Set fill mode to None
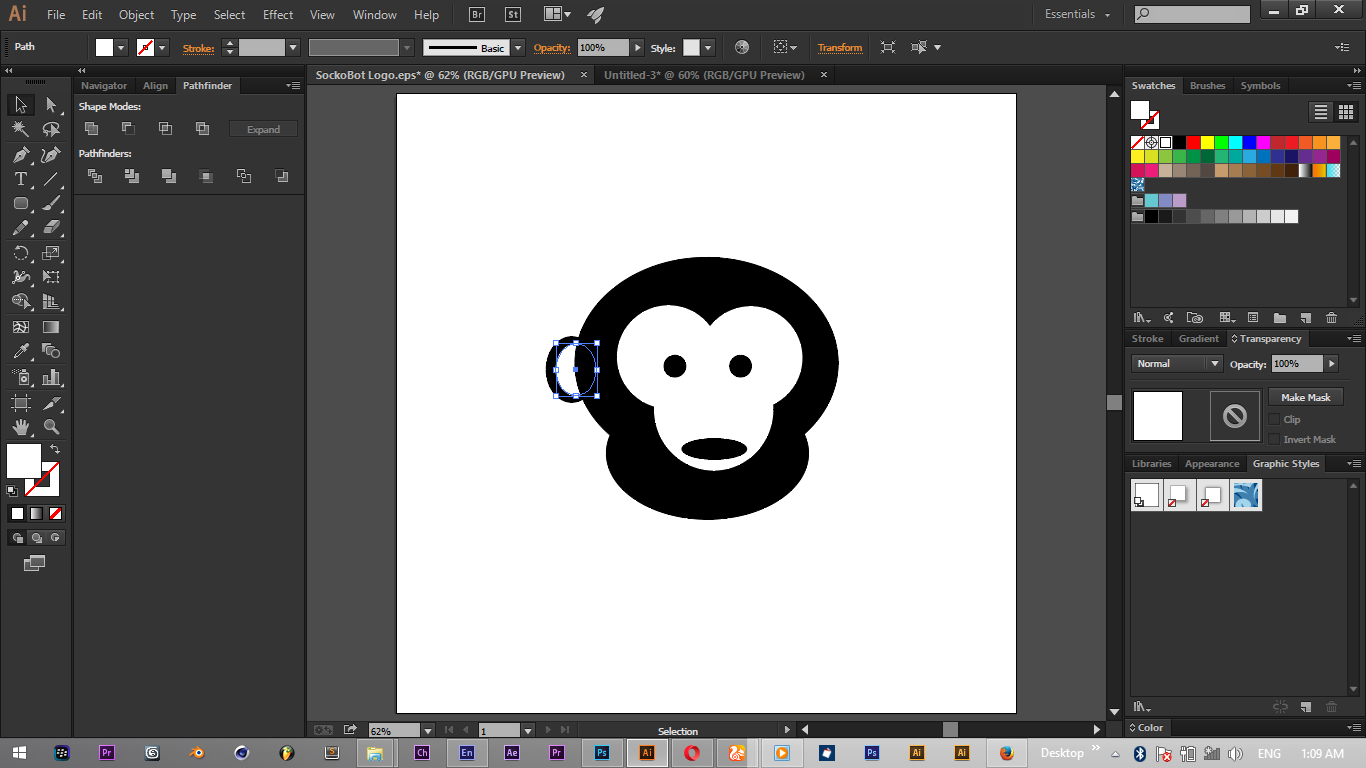 pyautogui.click(x=56, y=514)
